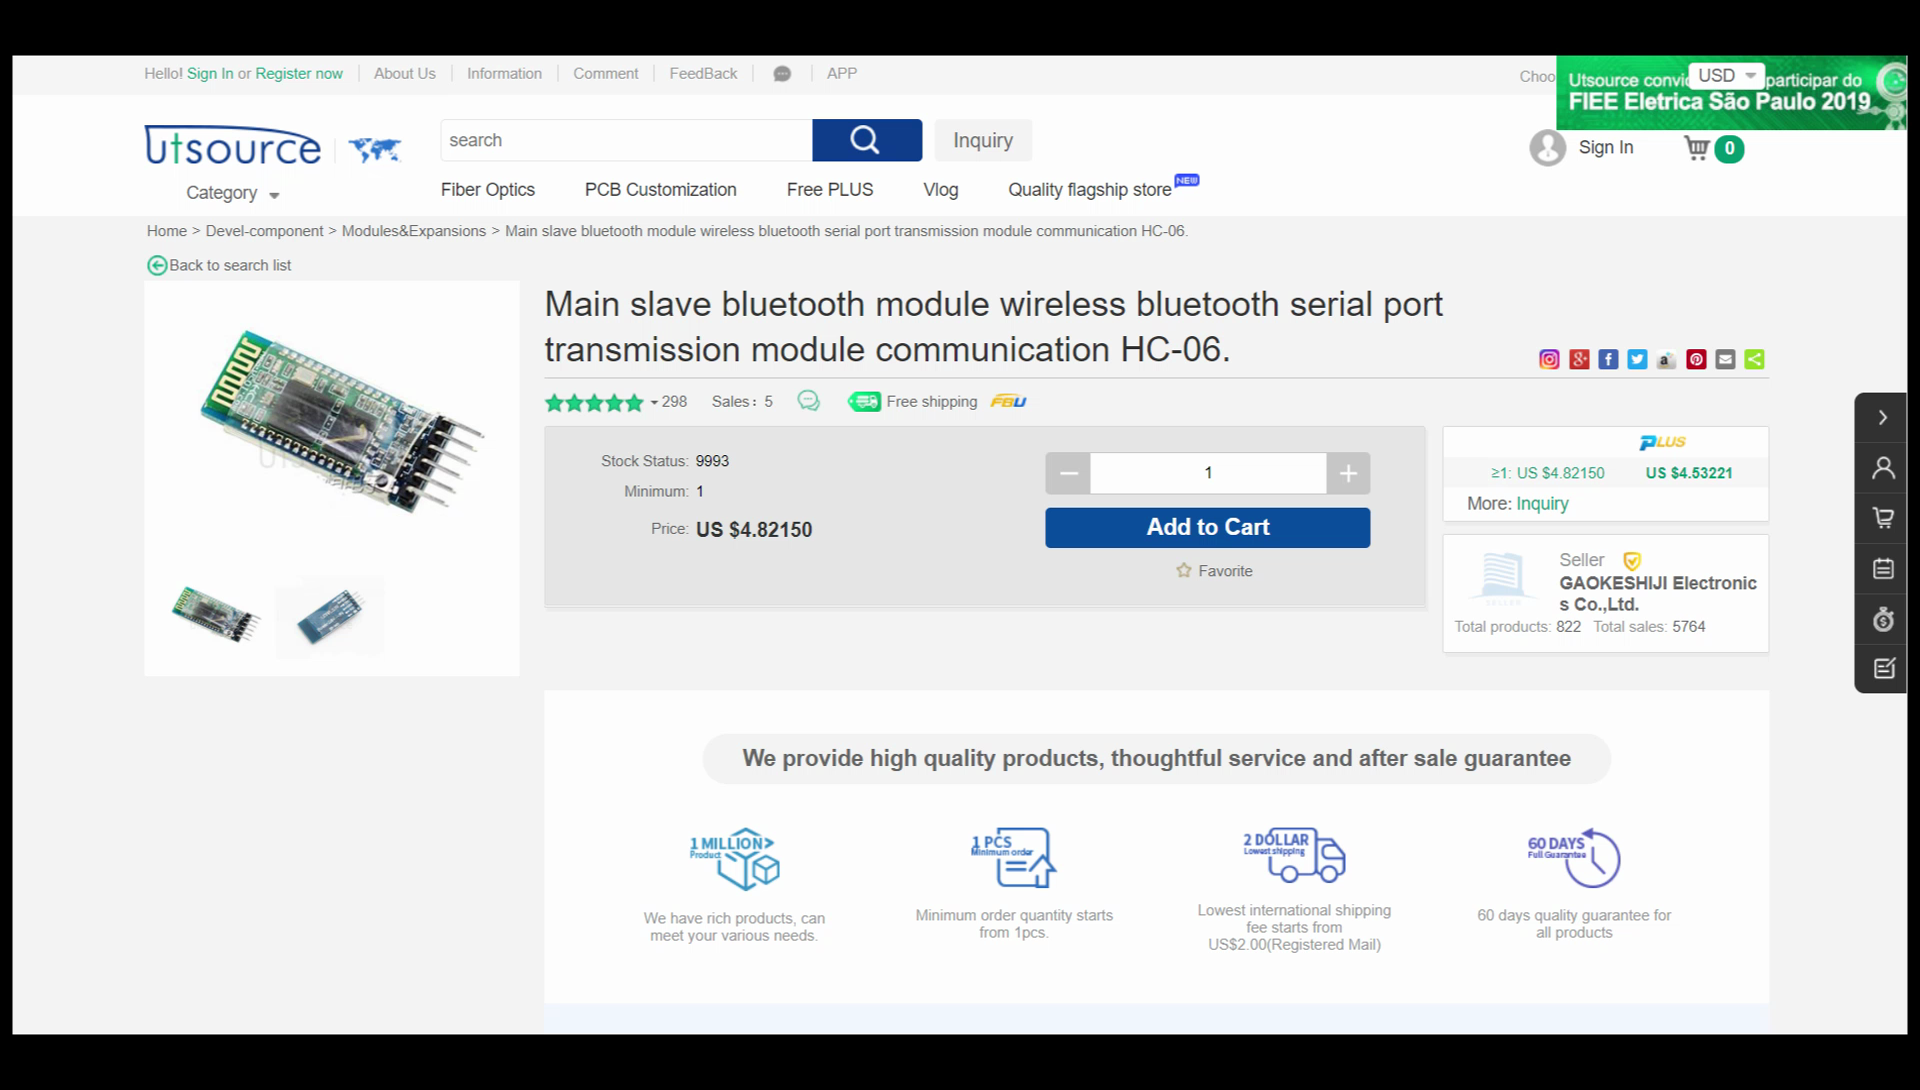Open the green comment bubble near Sales
The image size is (1920, 1090).
pyautogui.click(x=808, y=401)
